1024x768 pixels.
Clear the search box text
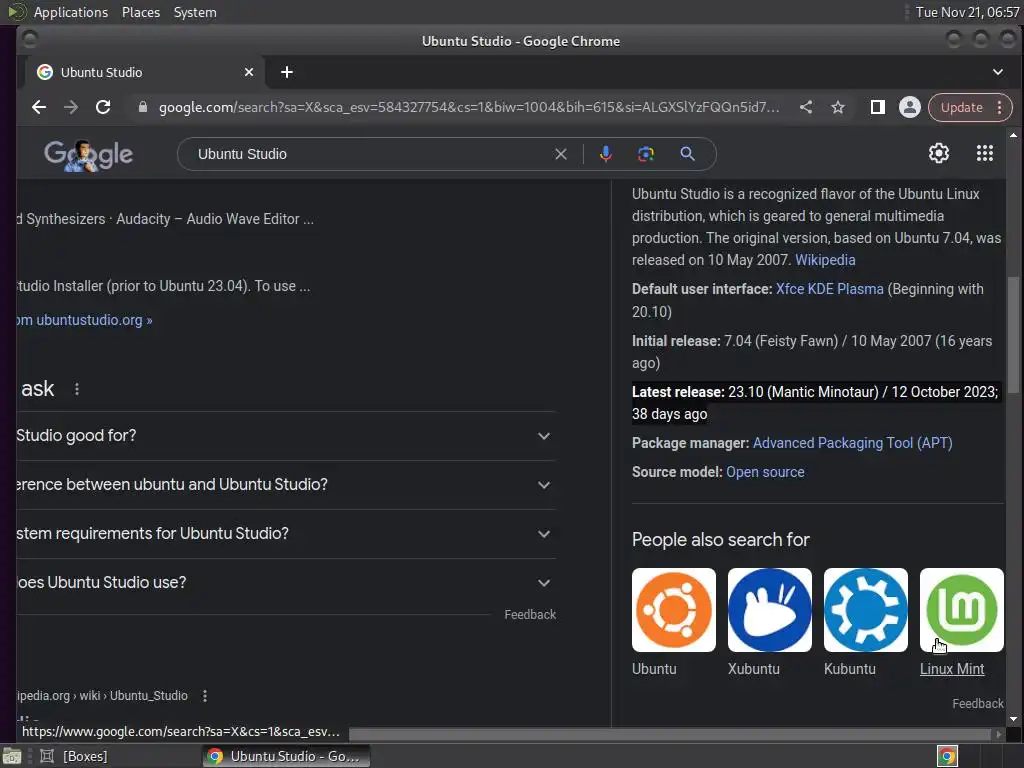pos(560,154)
